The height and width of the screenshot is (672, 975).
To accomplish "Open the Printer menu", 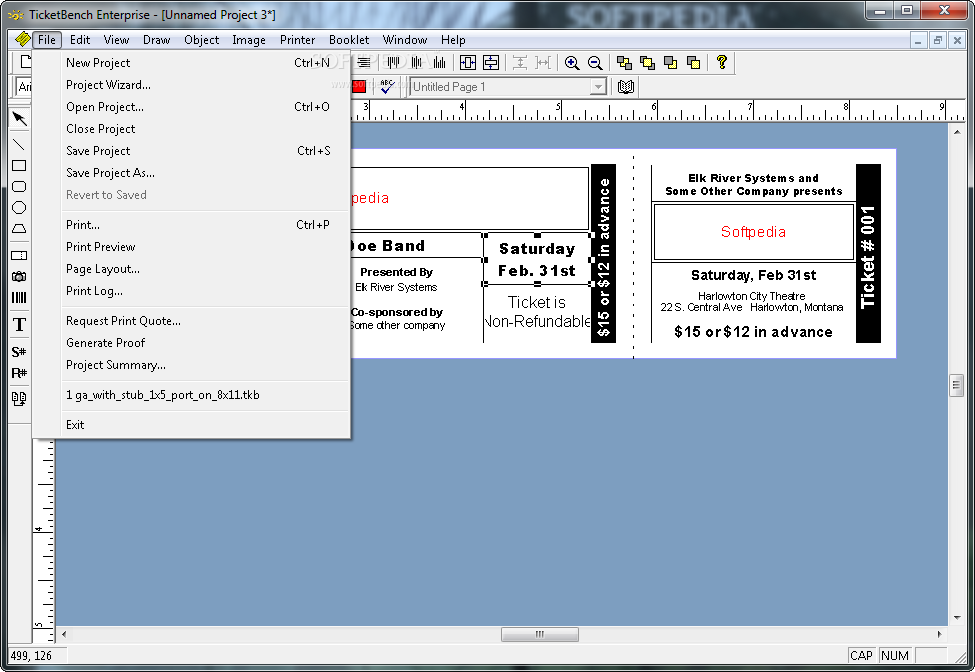I will pos(297,40).
